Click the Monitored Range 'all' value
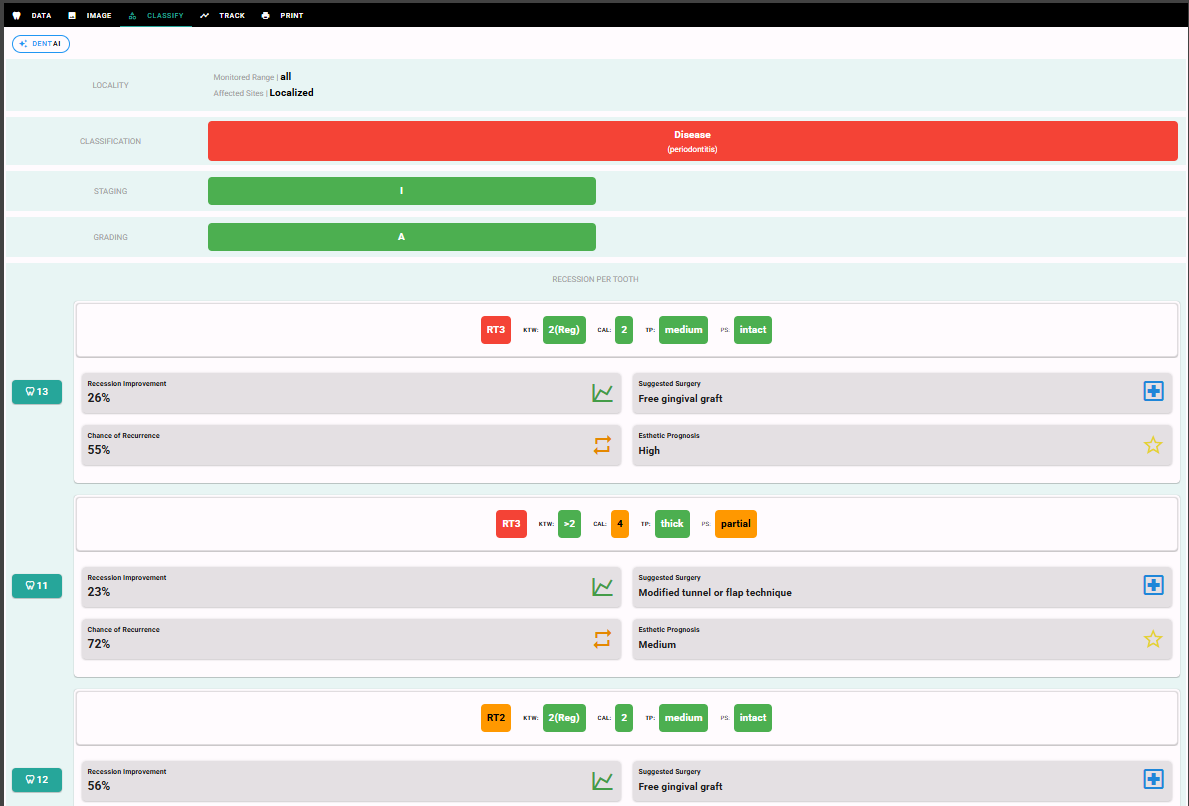Viewport: 1189px width, 806px height. (x=286, y=77)
